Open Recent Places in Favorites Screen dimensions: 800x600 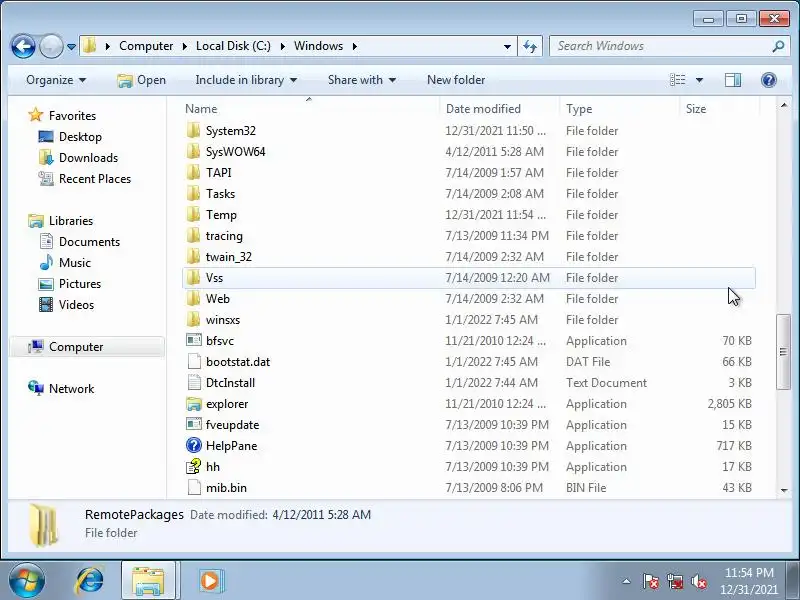95,179
